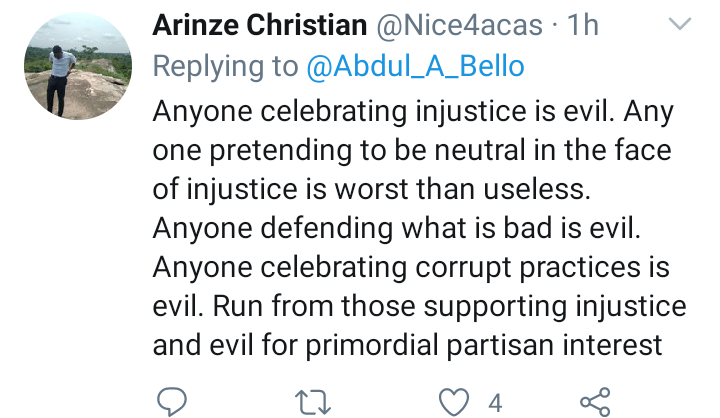Click the word 'evil.' ending the fourth line
This screenshot has height=418, width=720.
click(615, 228)
